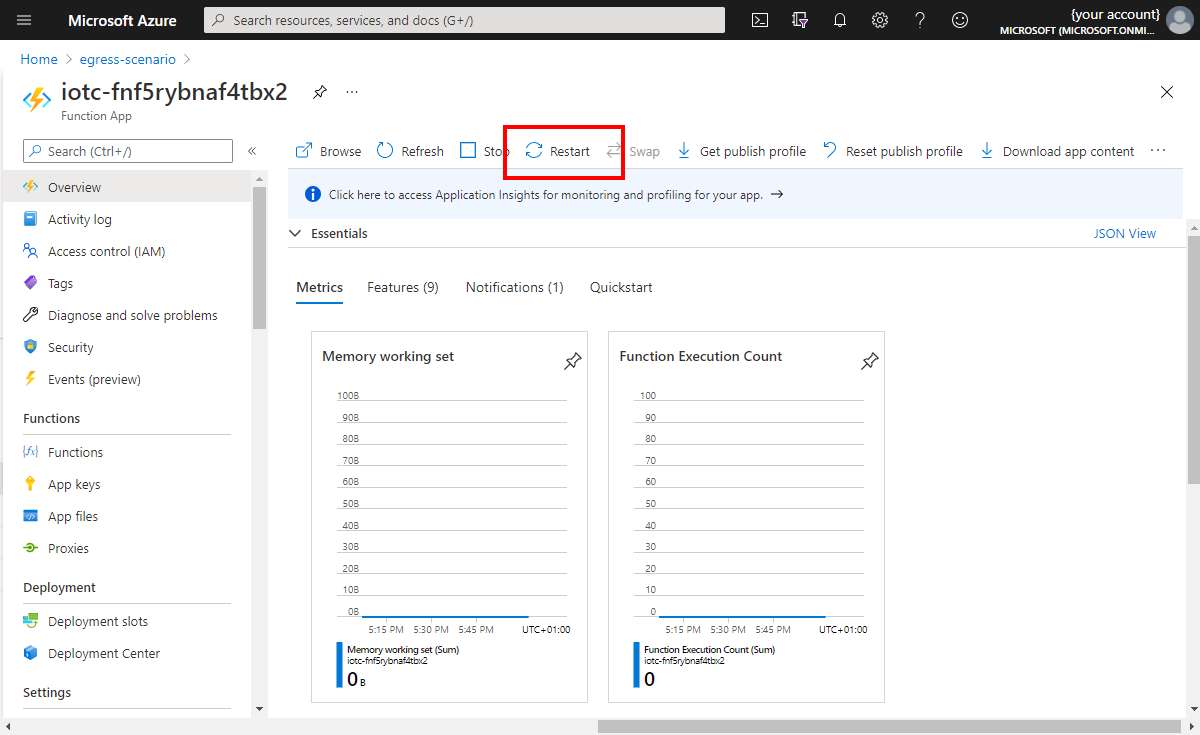This screenshot has width=1200, height=735.
Task: Click the Stop button in toolbar
Action: (x=484, y=151)
